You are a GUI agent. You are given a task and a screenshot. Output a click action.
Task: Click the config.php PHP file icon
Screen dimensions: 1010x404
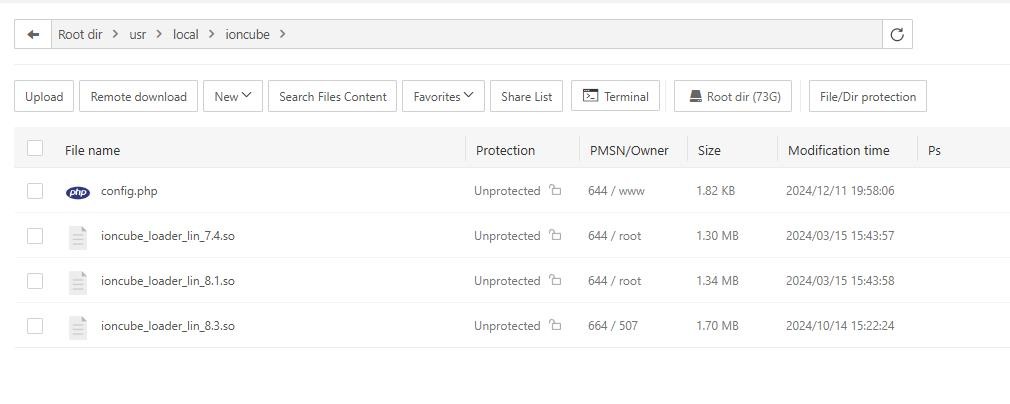[78, 192]
